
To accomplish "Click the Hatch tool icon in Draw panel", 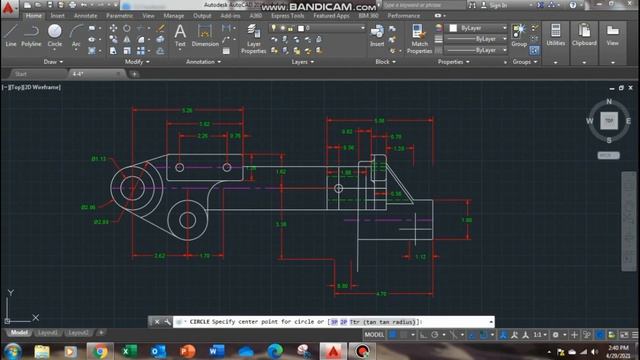I will pyautogui.click(x=92, y=51).
